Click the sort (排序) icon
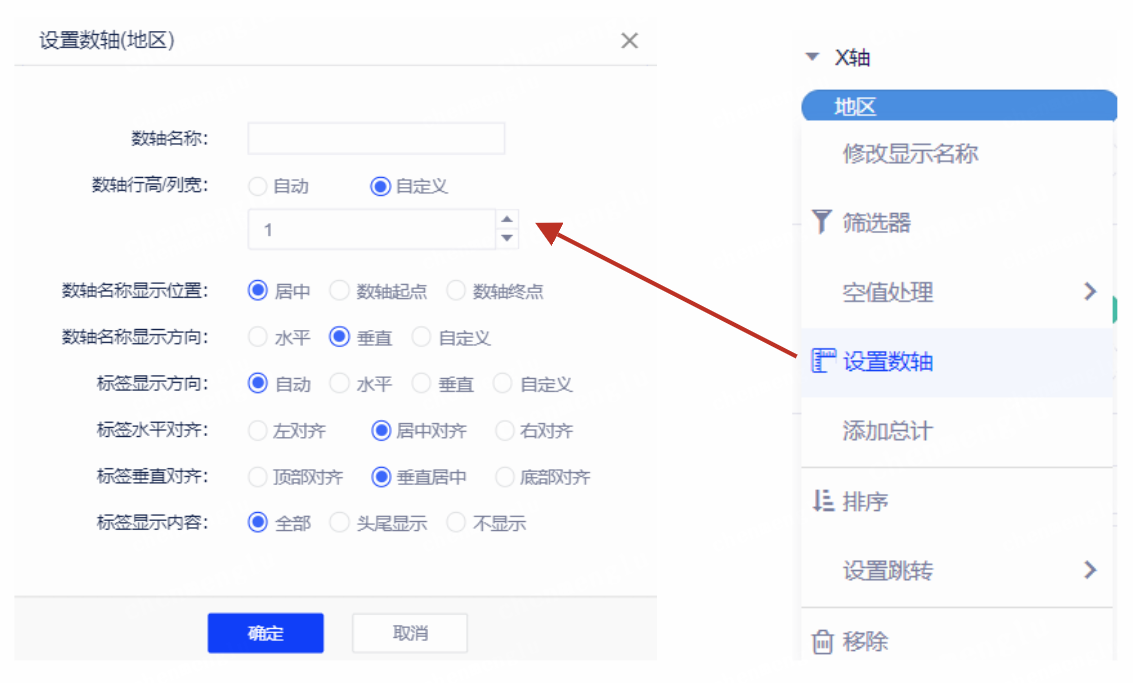 [822, 501]
